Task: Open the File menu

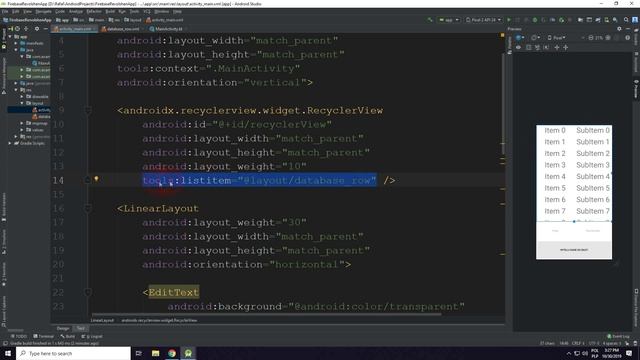Action: [5, 11]
